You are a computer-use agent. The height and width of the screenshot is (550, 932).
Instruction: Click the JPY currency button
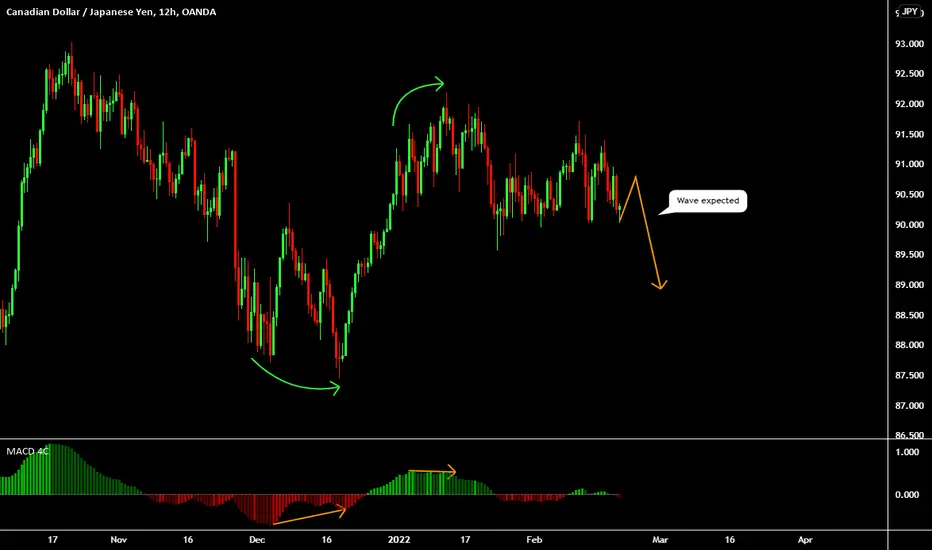pos(910,11)
